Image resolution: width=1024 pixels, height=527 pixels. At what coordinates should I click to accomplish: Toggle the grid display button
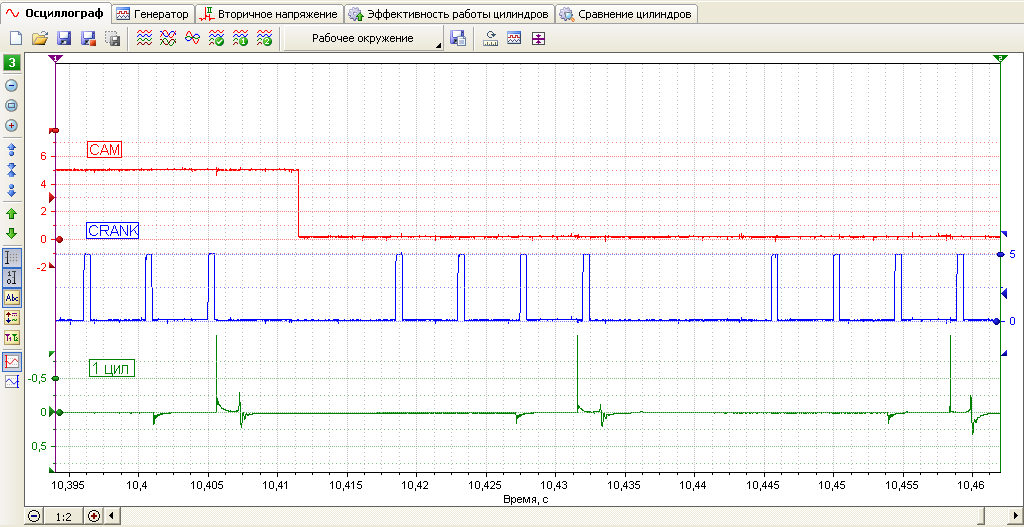coord(12,257)
